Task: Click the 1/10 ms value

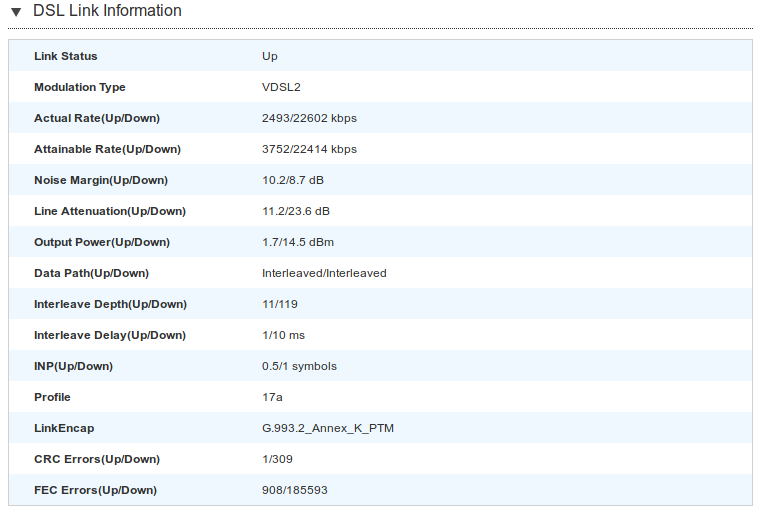Action: pos(283,335)
